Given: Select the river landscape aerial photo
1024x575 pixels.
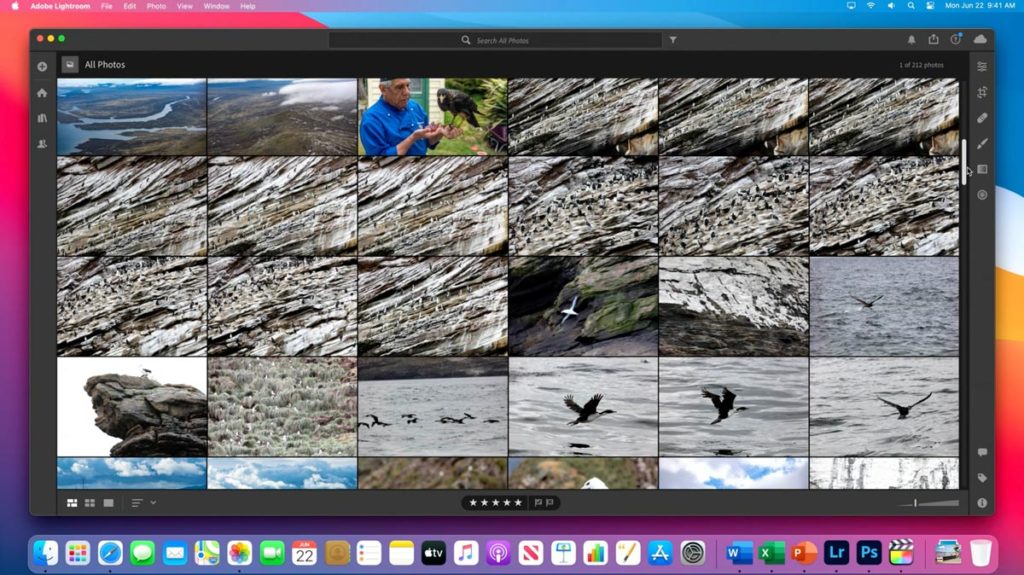Looking at the screenshot, I should (132, 116).
